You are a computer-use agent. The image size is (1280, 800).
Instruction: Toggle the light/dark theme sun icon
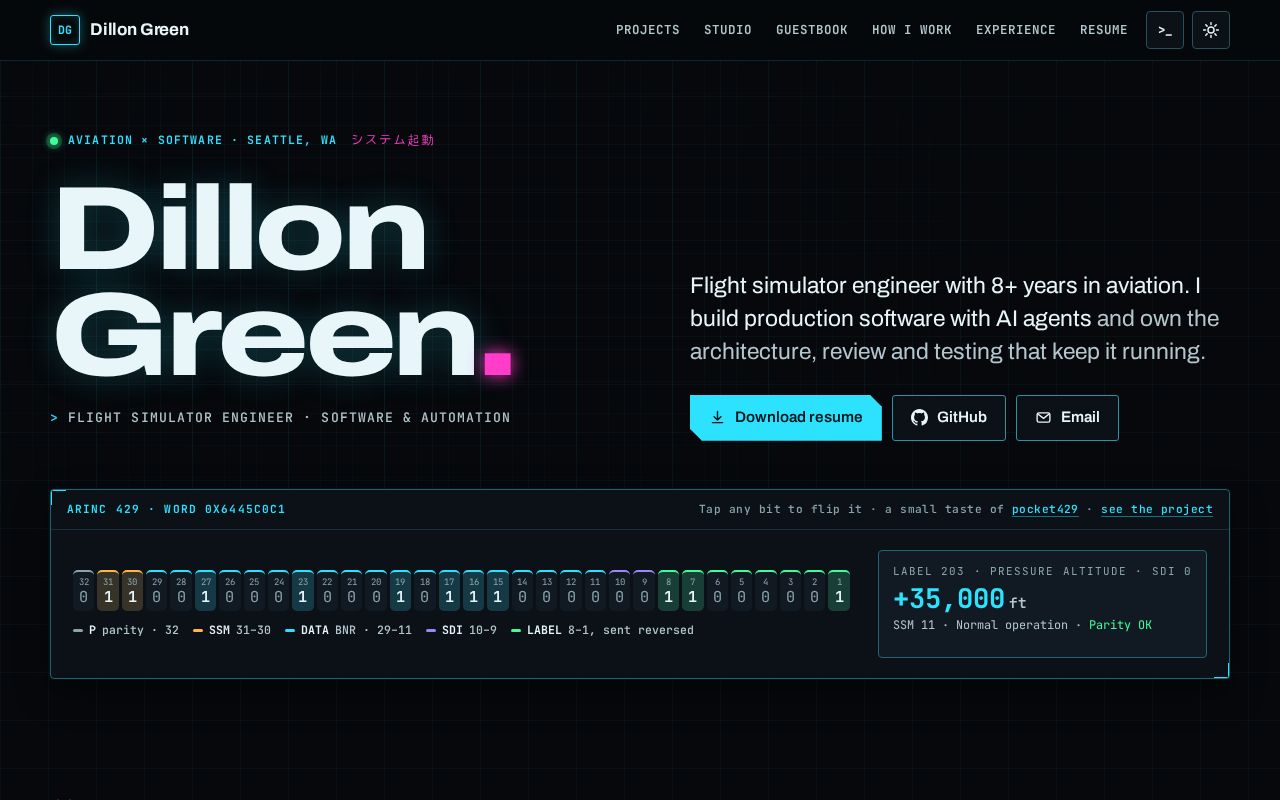click(x=1211, y=30)
